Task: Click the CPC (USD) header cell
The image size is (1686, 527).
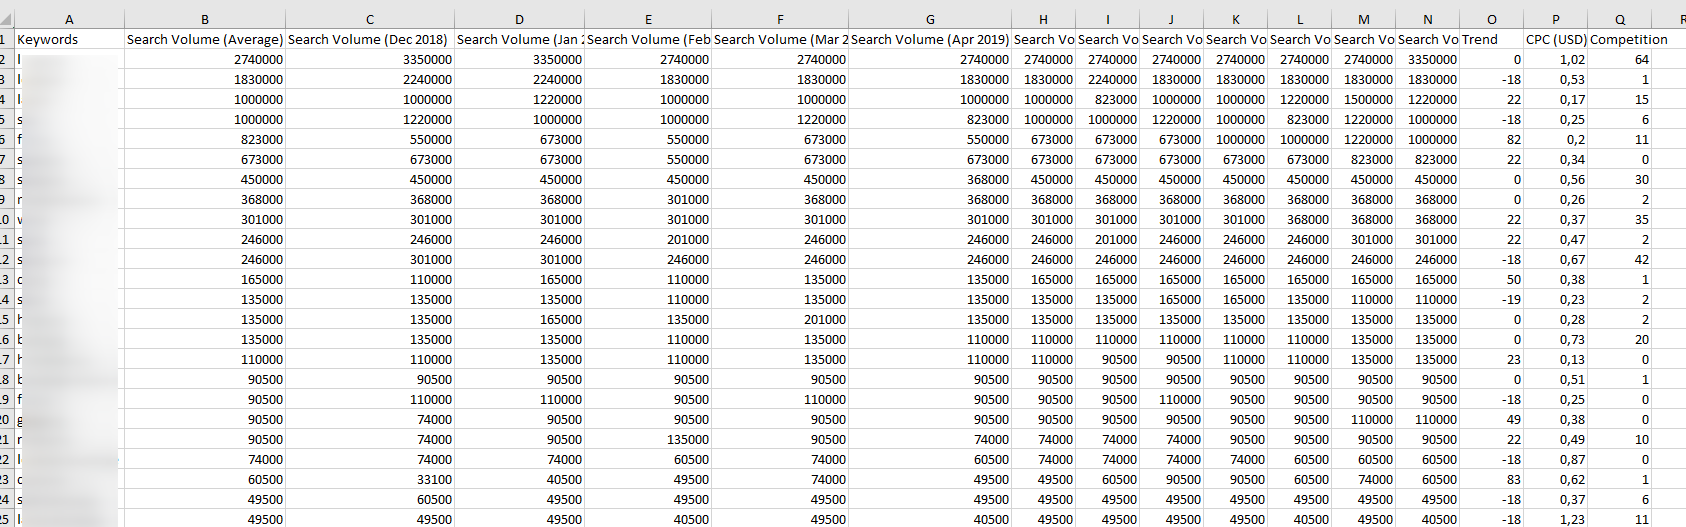Action: [1555, 40]
